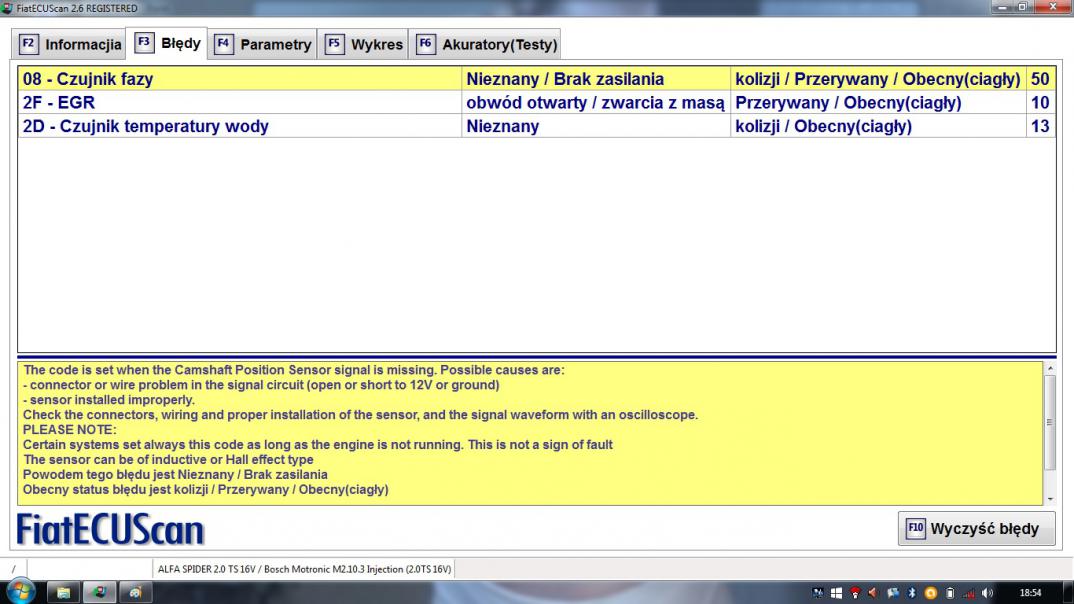
Task: Open the Windows Start menu
Action: (21, 592)
